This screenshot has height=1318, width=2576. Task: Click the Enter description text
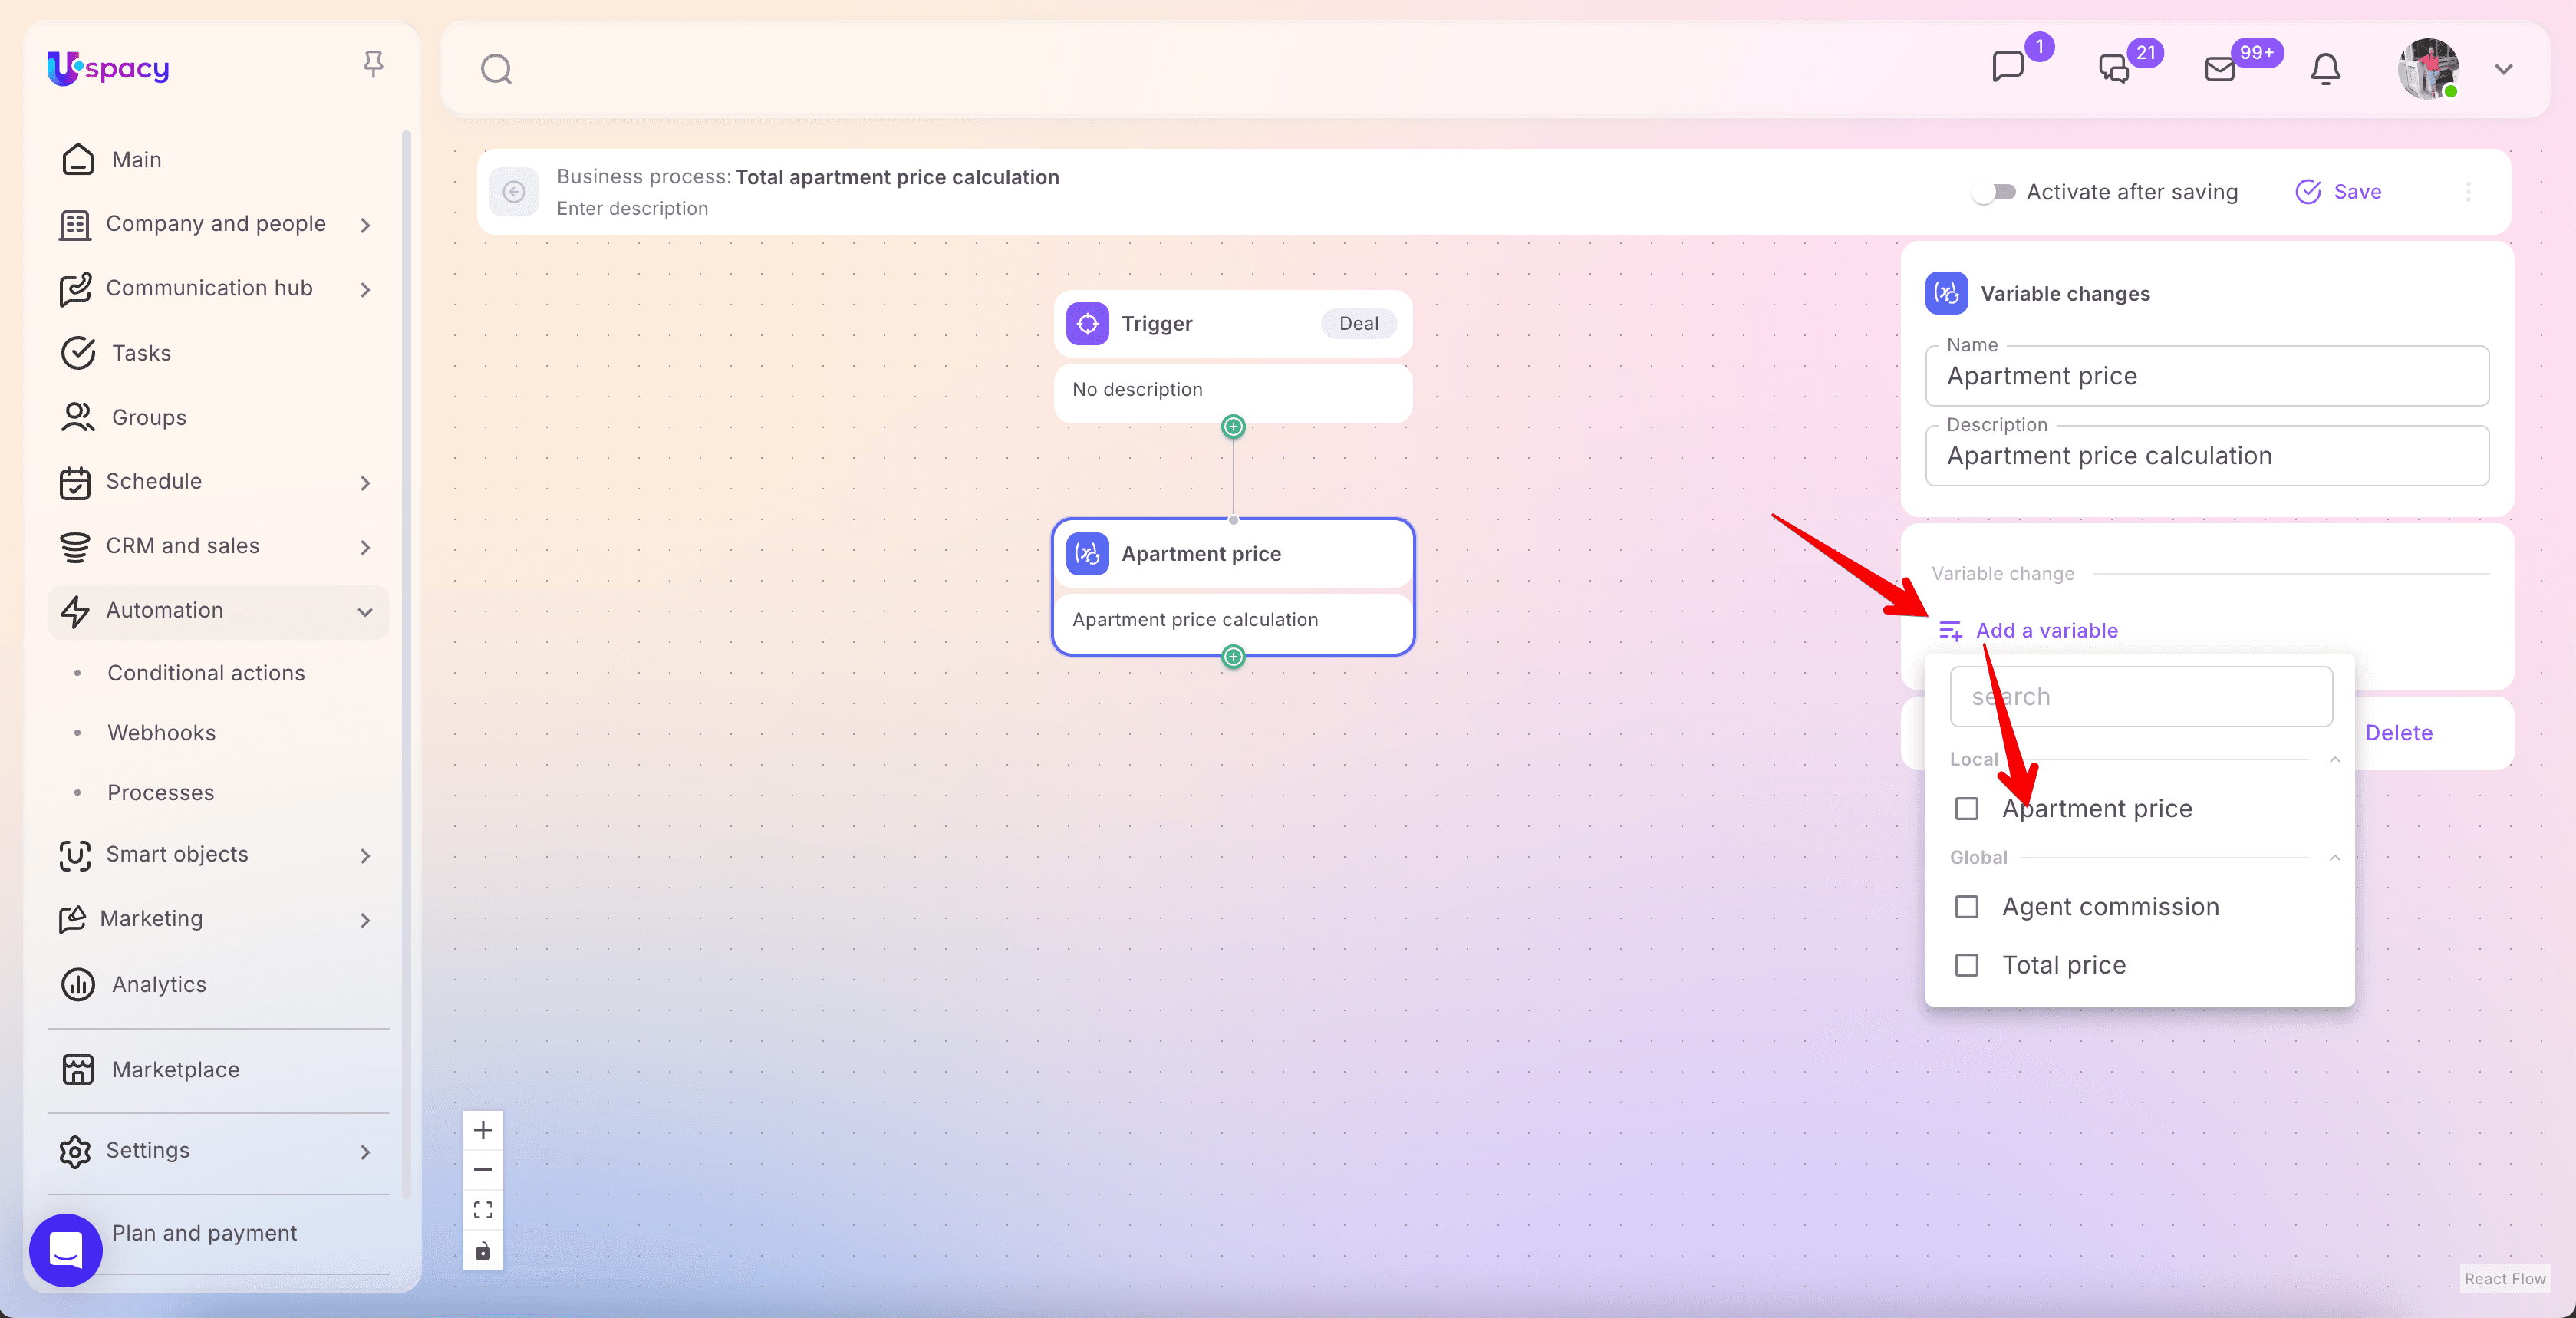pos(632,208)
